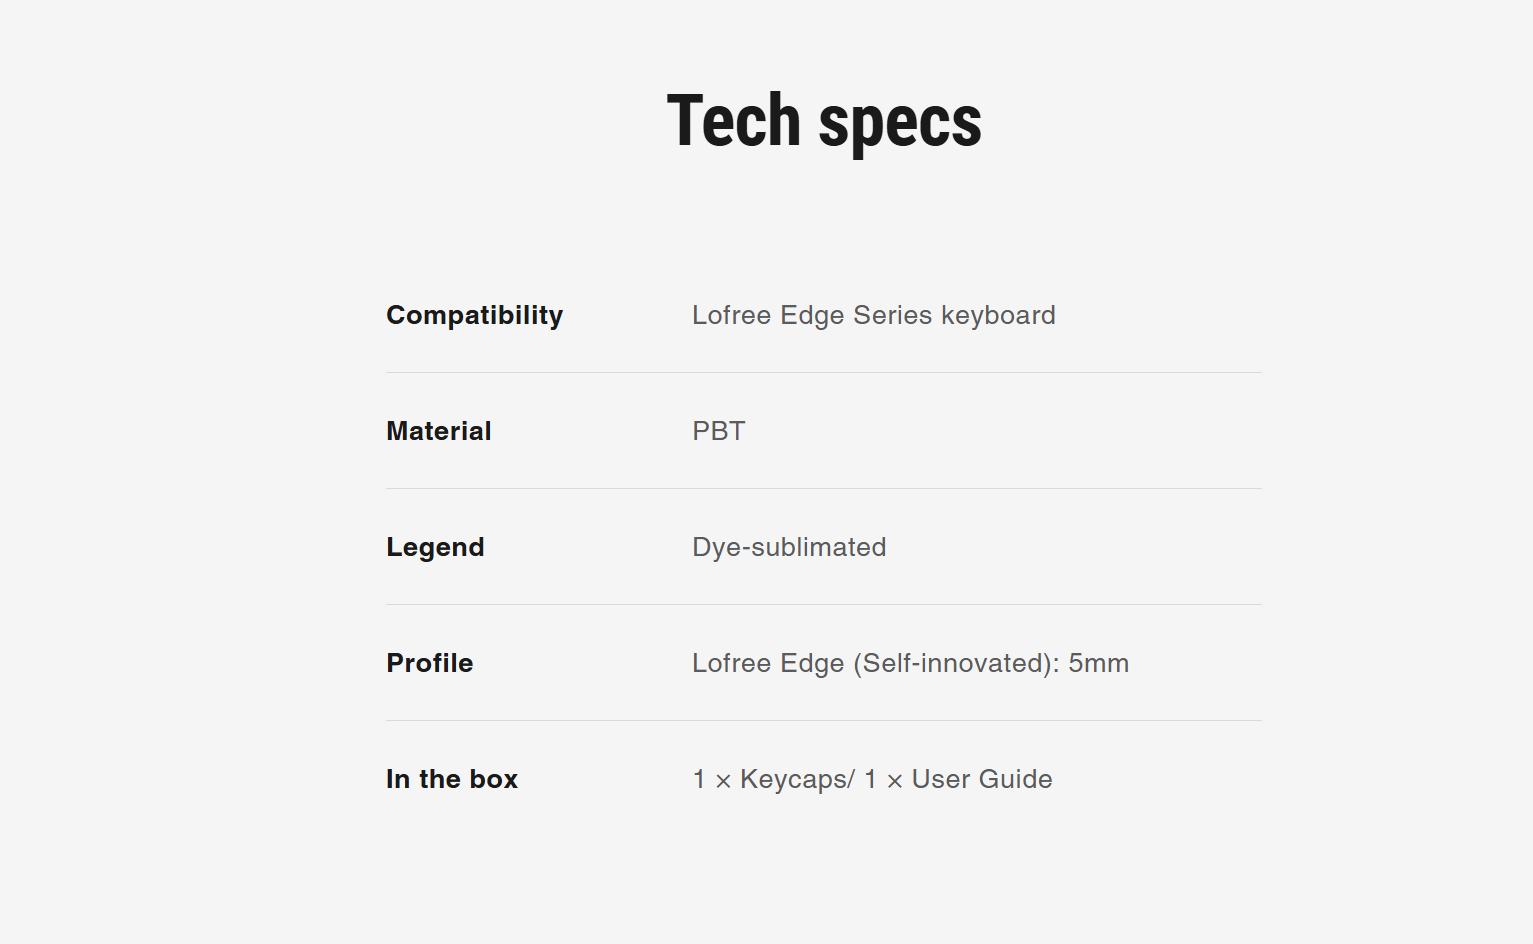Click the In the box label
Viewport: 1533px width, 944px height.
(452, 779)
